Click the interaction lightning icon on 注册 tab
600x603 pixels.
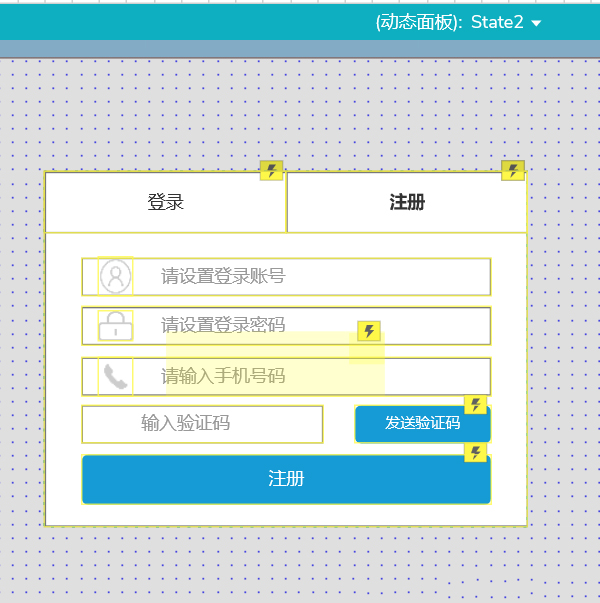(513, 170)
